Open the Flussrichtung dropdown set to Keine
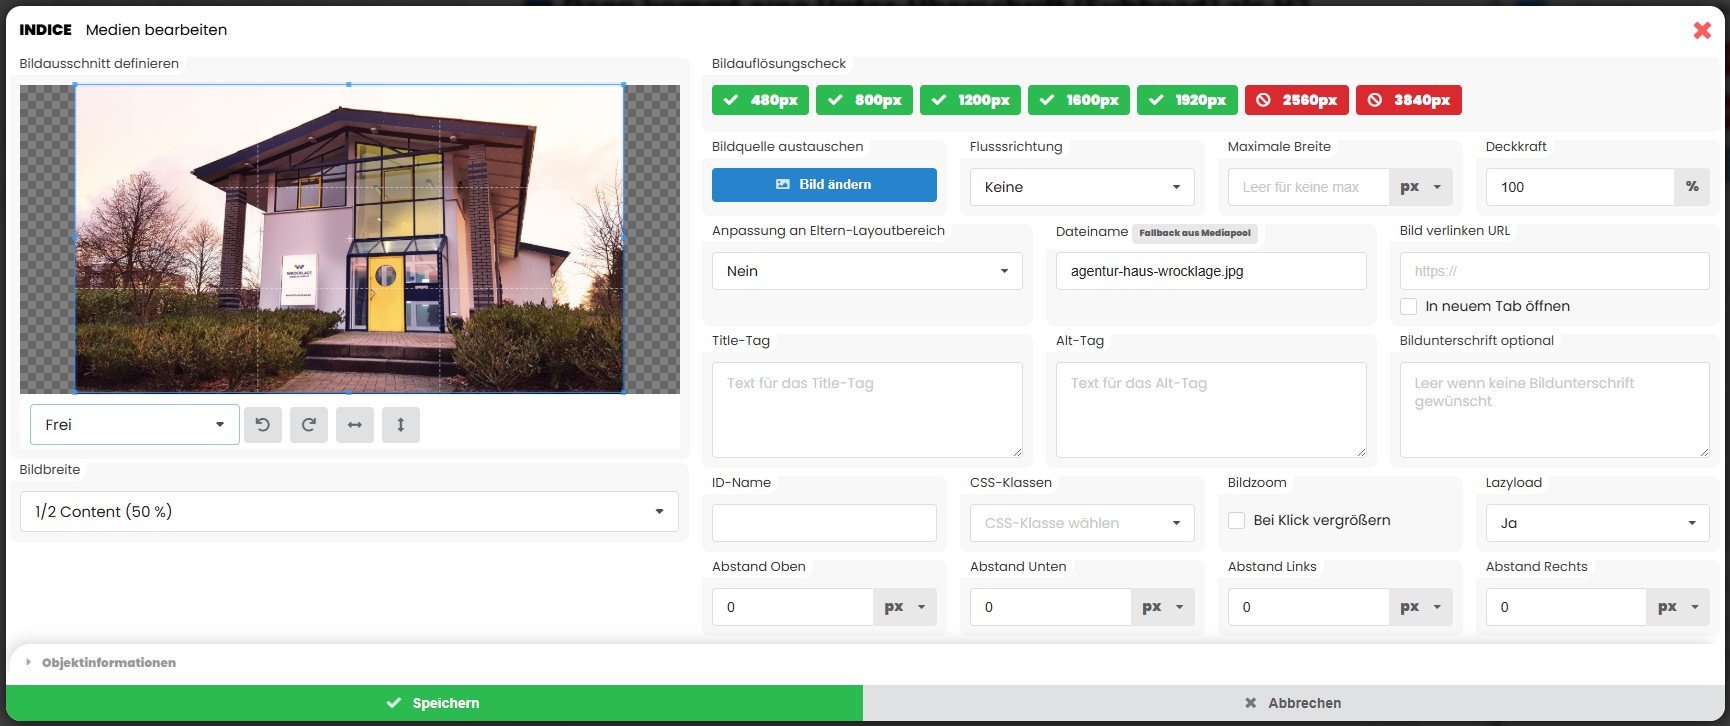 click(1082, 187)
